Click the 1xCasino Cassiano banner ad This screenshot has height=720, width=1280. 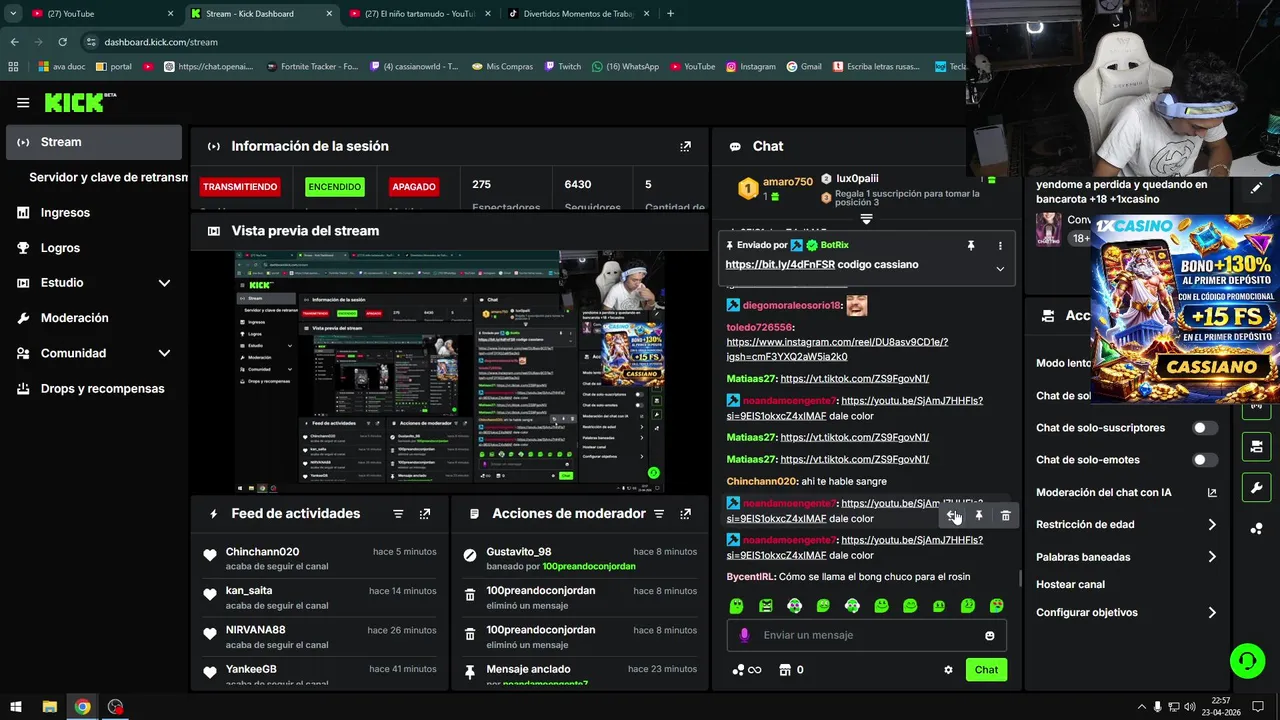[x=1185, y=308]
